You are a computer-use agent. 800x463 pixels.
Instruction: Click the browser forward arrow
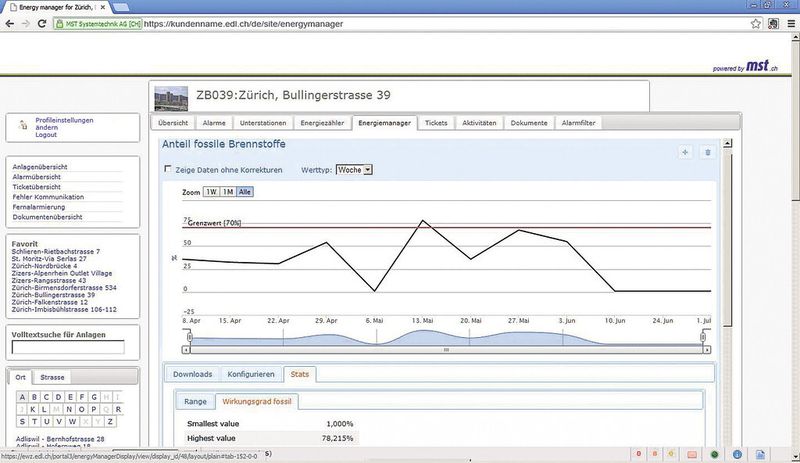26,23
